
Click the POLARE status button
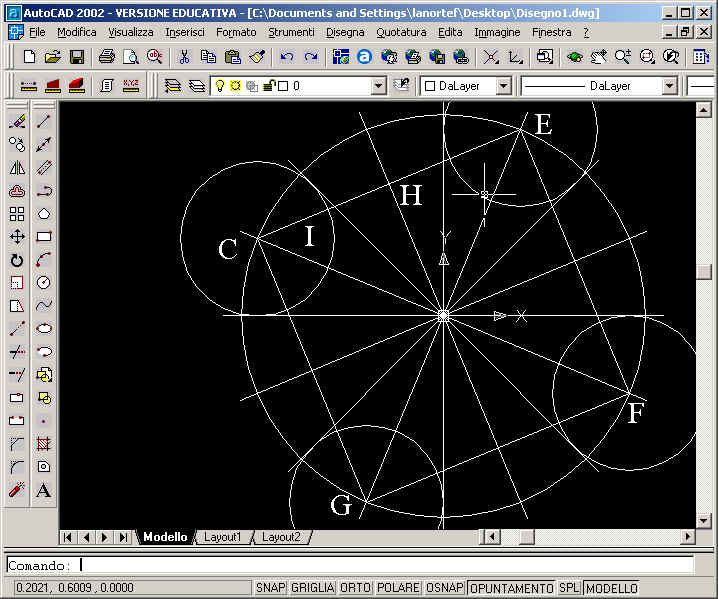coord(398,588)
